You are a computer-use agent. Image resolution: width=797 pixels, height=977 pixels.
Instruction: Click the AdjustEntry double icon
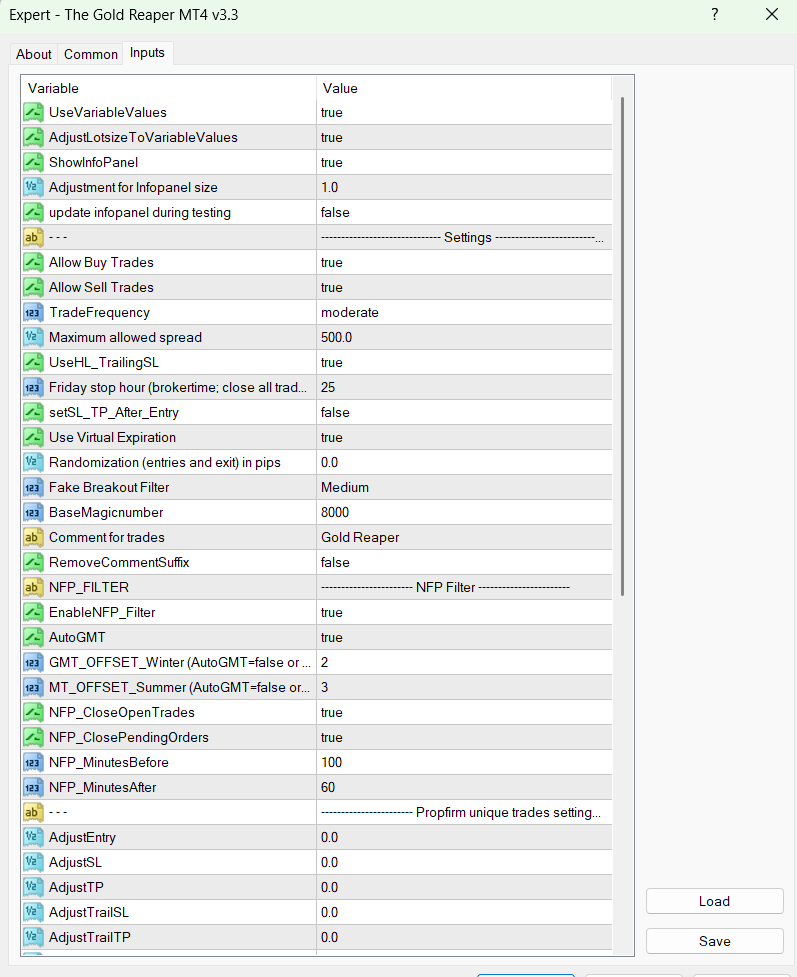(x=33, y=837)
